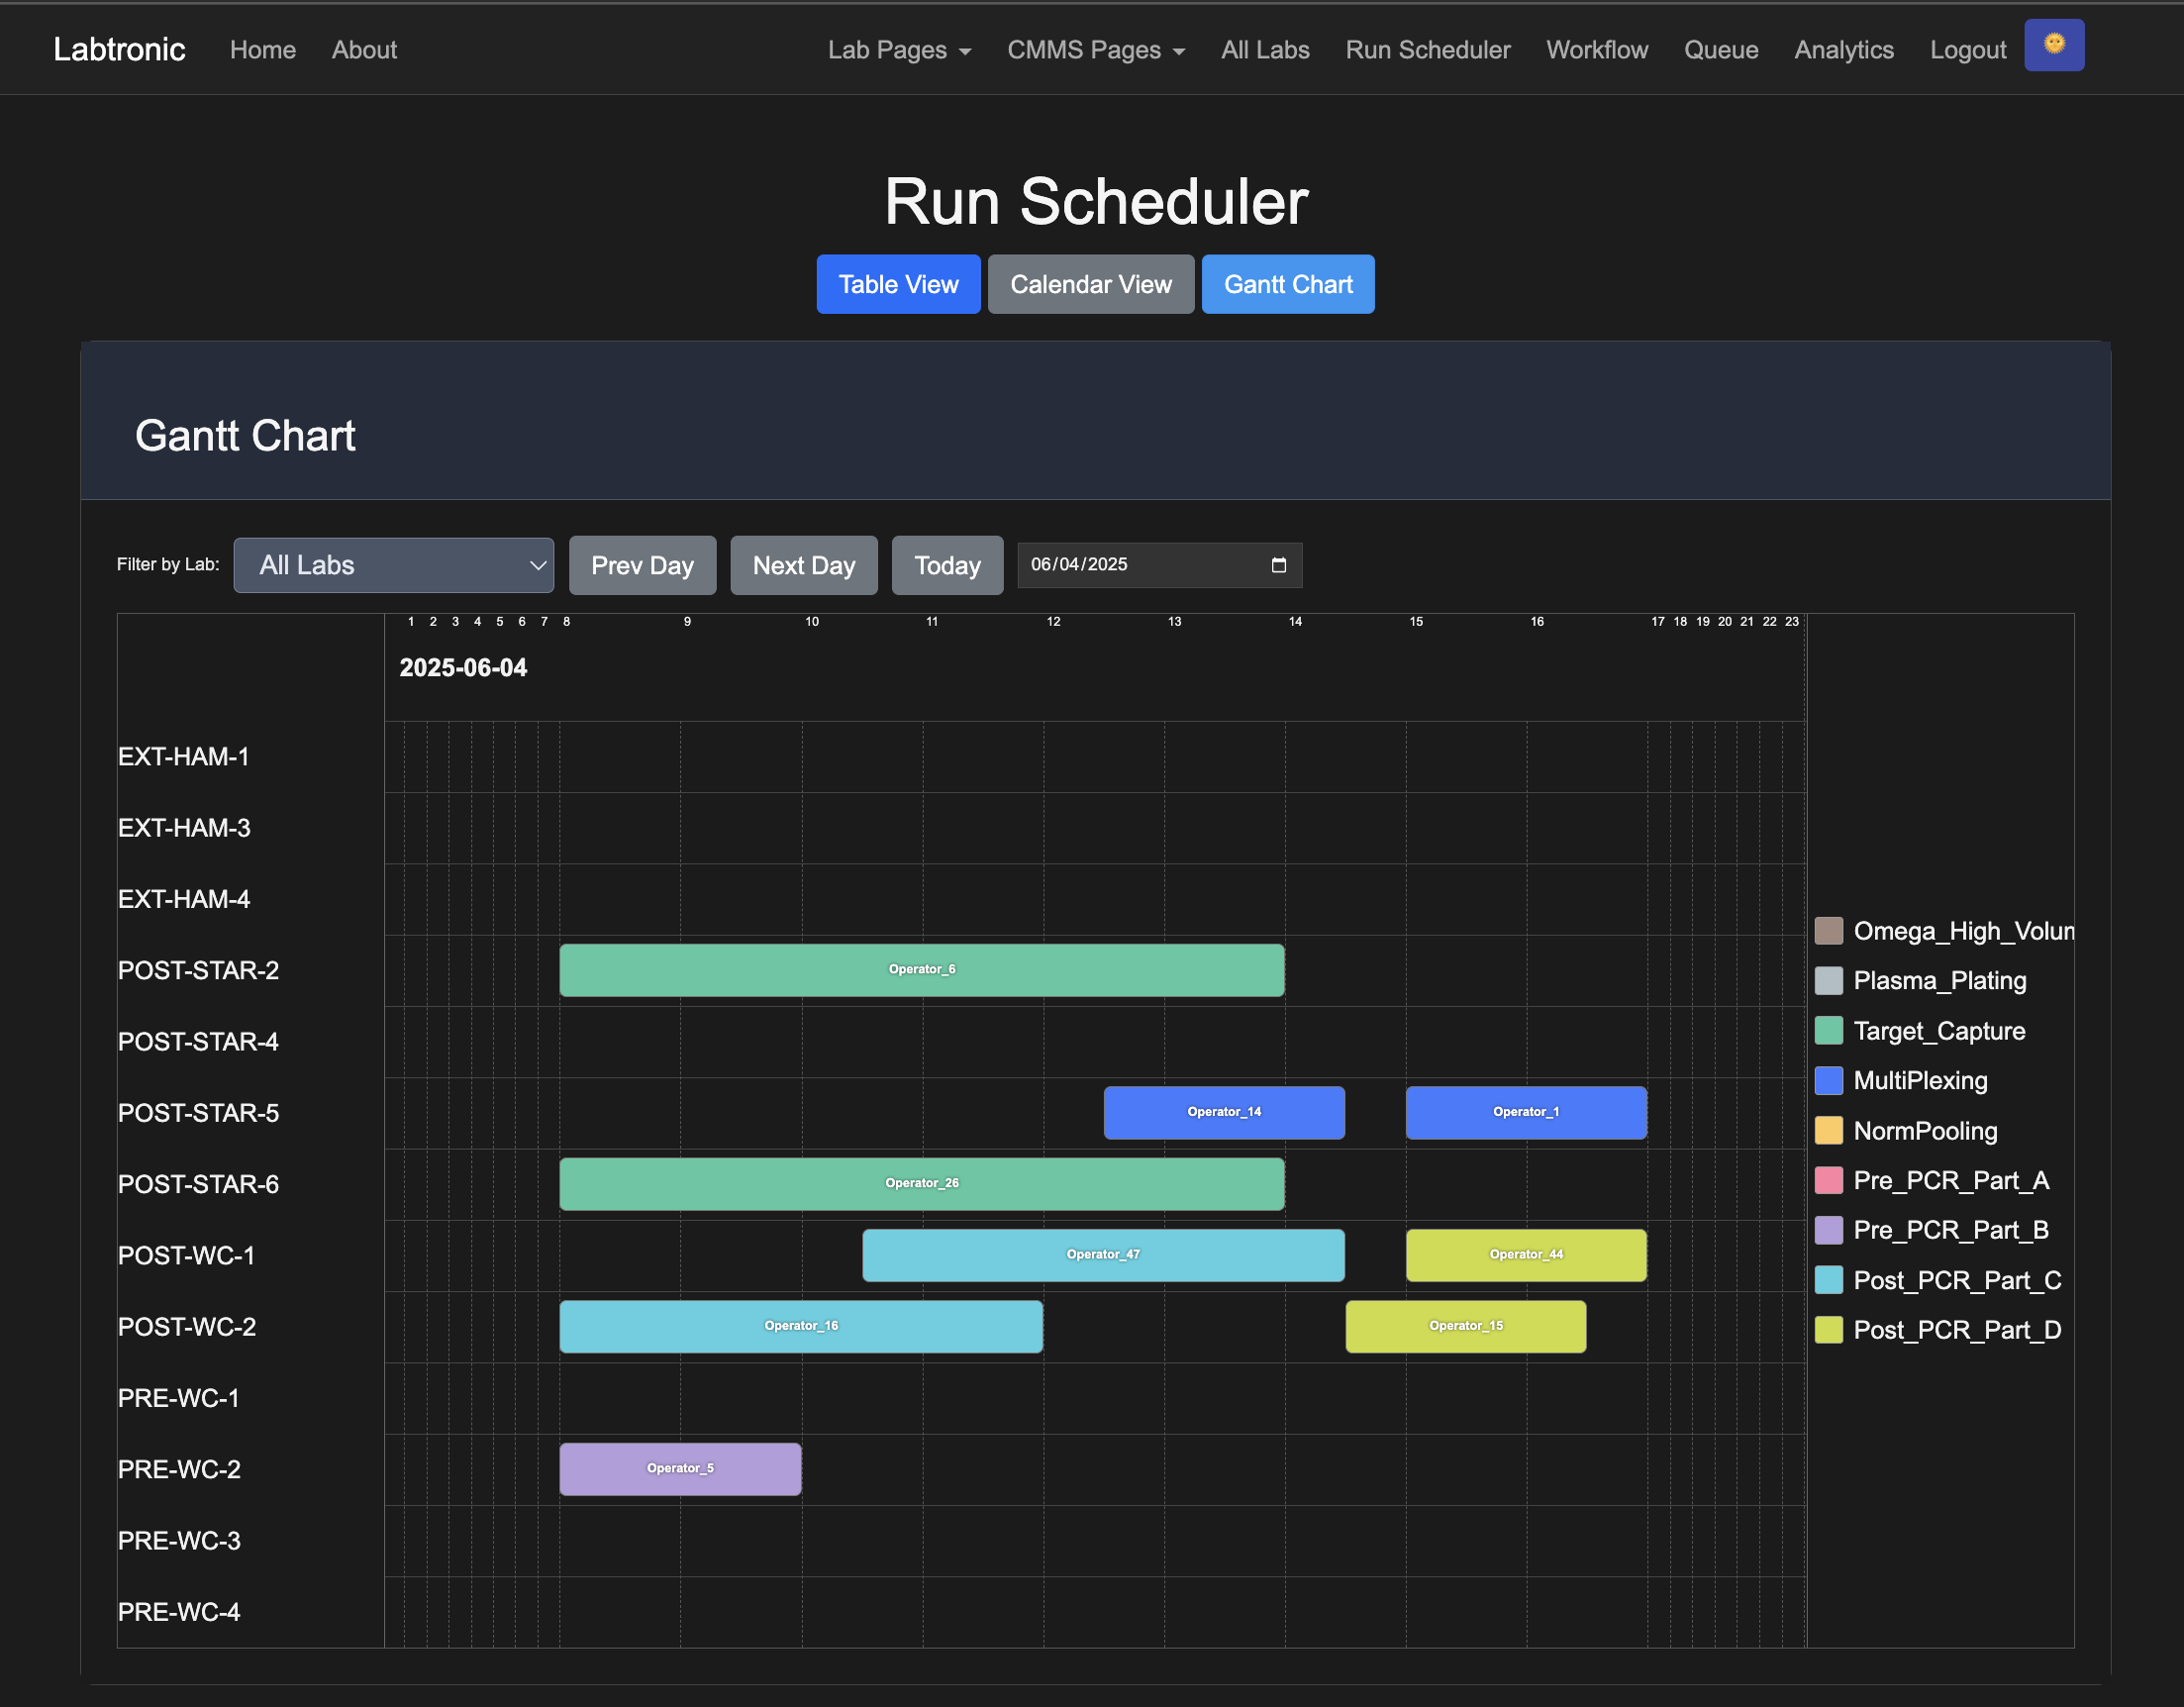Image resolution: width=2184 pixels, height=1707 pixels.
Task: Select the Operator_47 task bar on POST-WC-1
Action: click(x=1102, y=1255)
